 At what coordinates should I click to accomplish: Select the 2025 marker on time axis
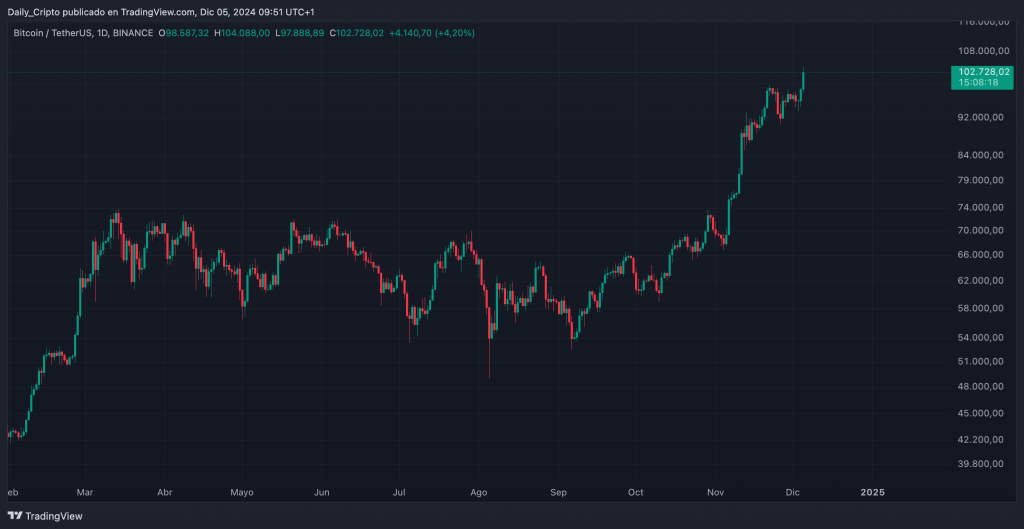(x=872, y=493)
